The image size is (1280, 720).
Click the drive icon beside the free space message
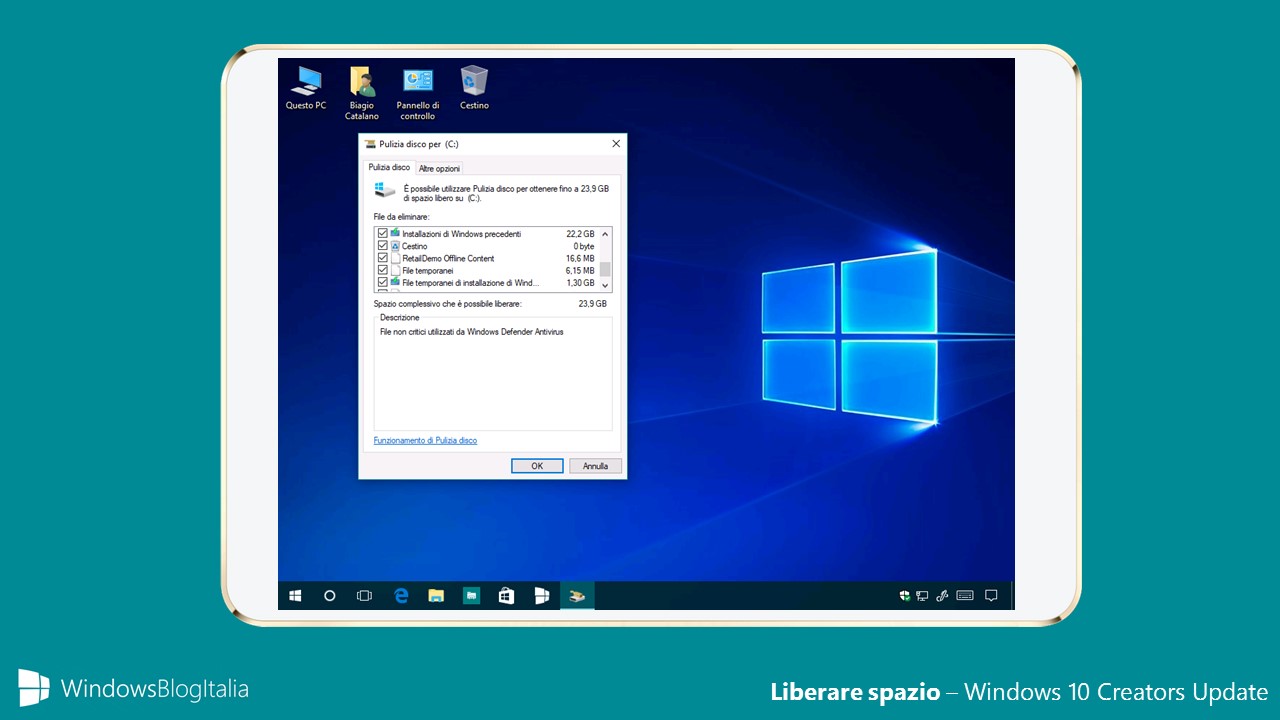coord(384,190)
